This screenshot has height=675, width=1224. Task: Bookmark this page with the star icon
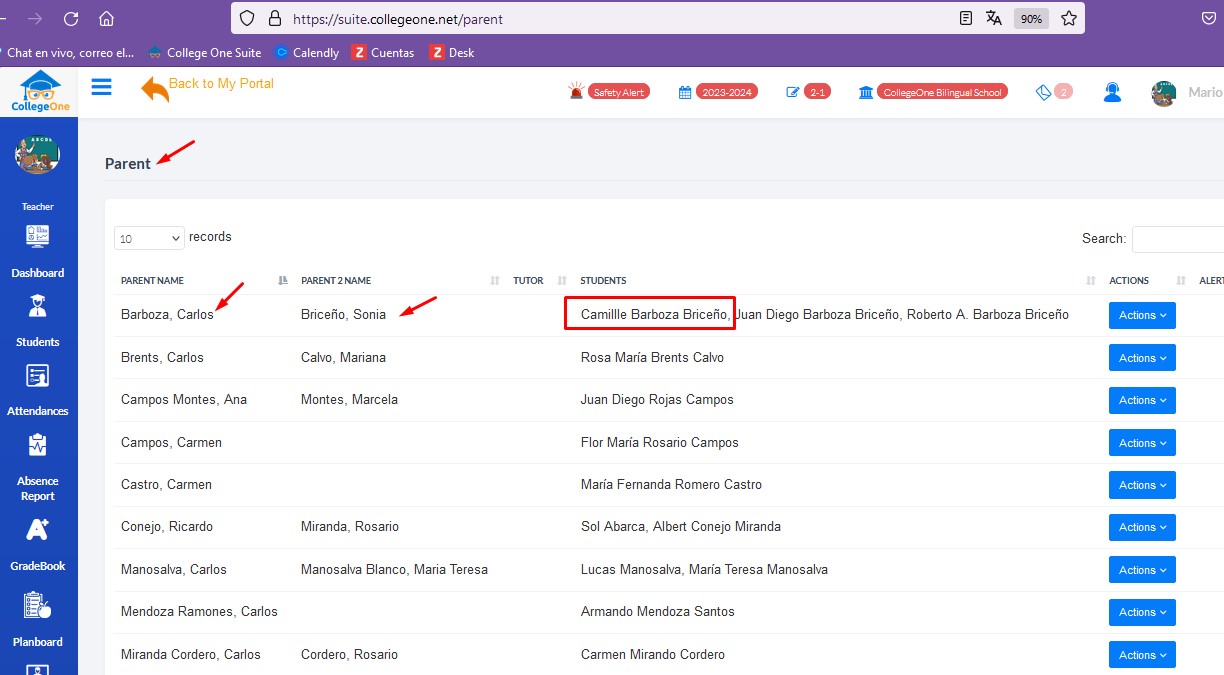[1068, 18]
